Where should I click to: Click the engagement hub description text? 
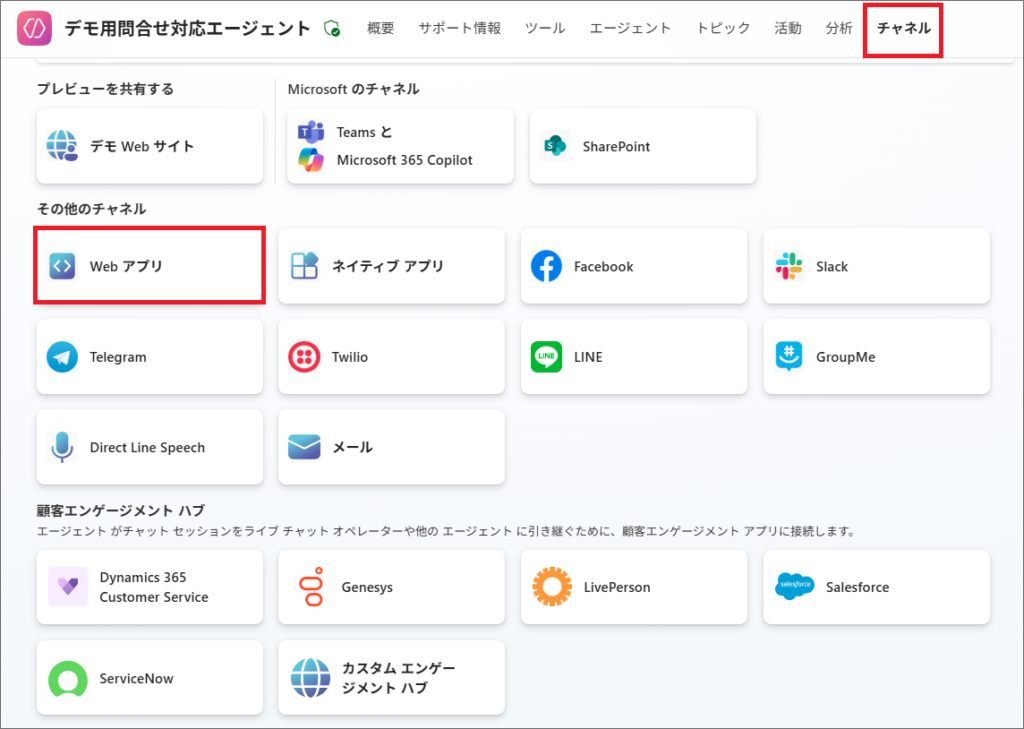446,531
